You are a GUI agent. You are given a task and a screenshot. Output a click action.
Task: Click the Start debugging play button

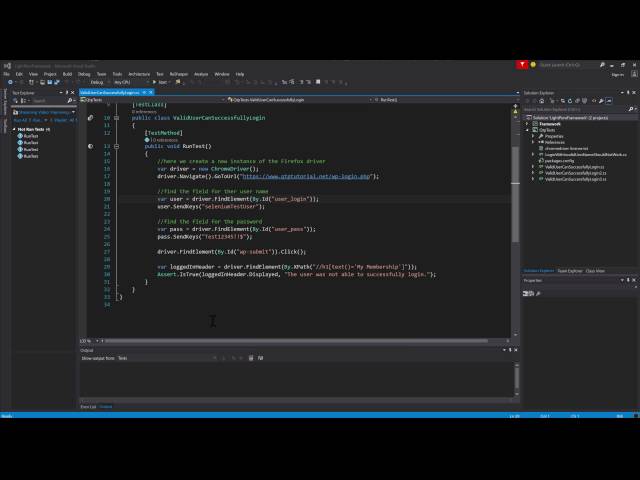tap(154, 82)
